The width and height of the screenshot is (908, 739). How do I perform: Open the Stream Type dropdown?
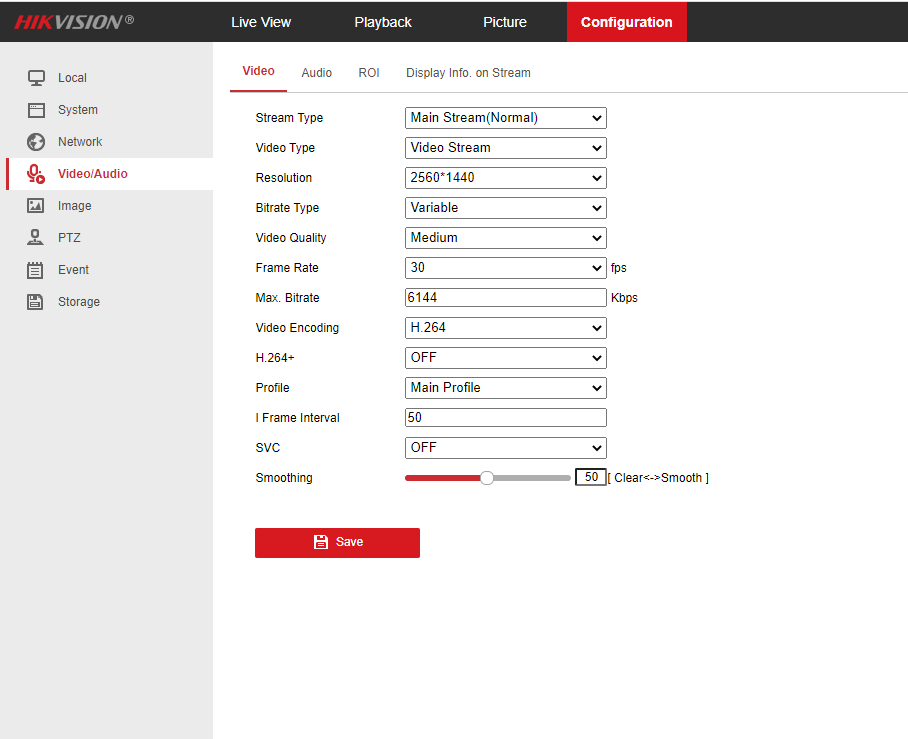point(505,118)
